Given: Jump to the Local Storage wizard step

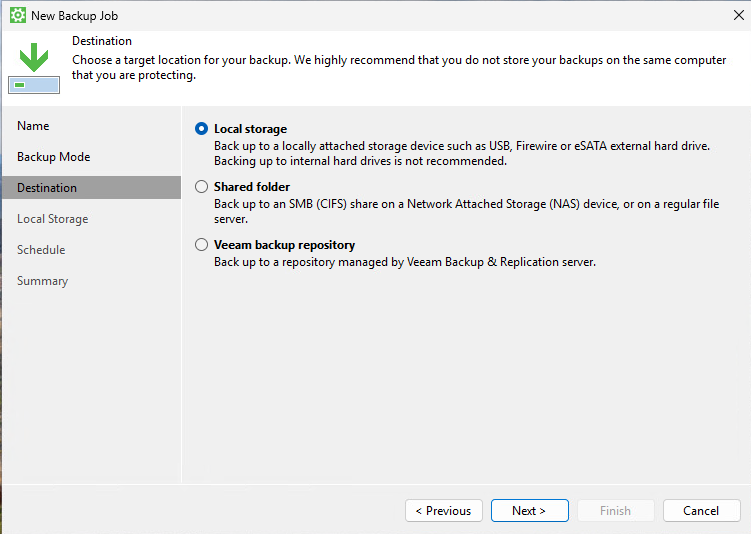Looking at the screenshot, I should 53,219.
